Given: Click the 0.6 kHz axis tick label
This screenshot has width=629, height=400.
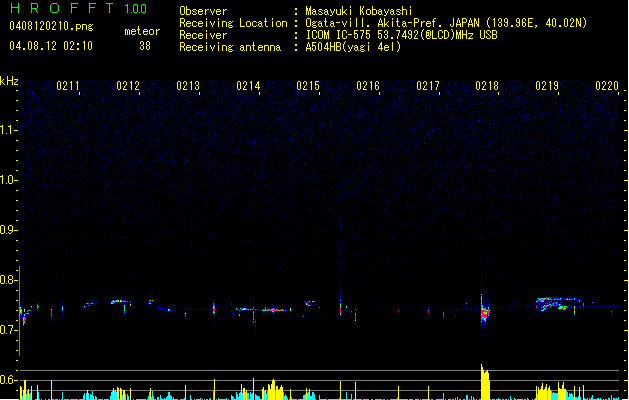Looking at the screenshot, I should pyautogui.click(x=7, y=380).
